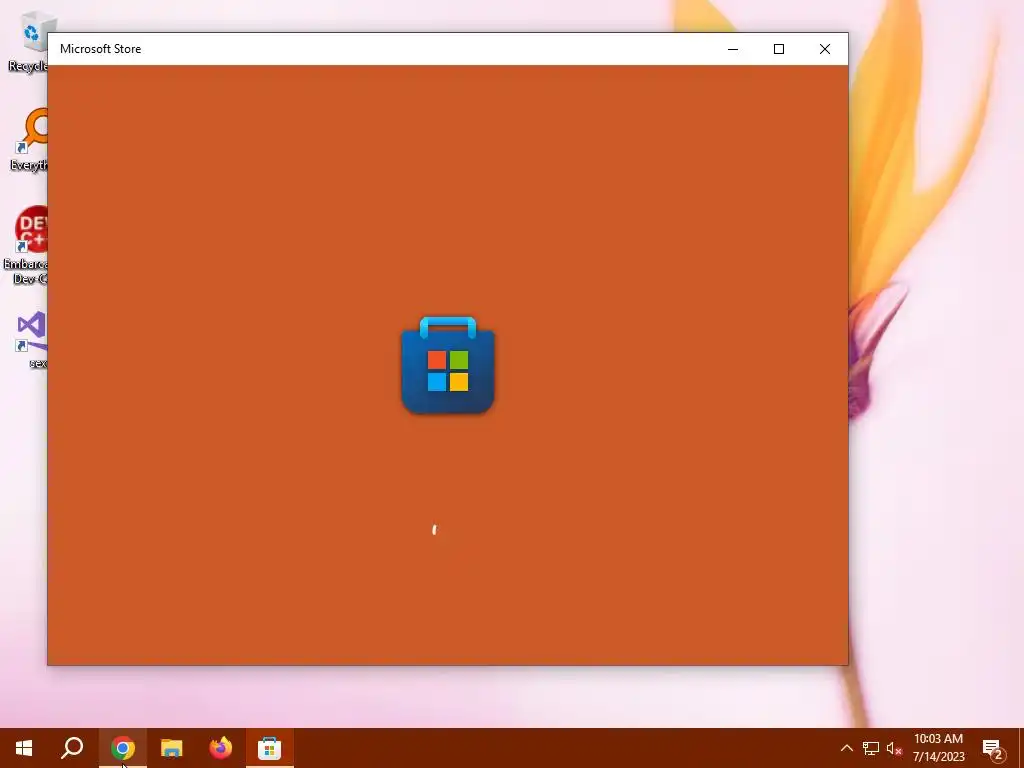Open the clock showing 10:03 AM

938,748
